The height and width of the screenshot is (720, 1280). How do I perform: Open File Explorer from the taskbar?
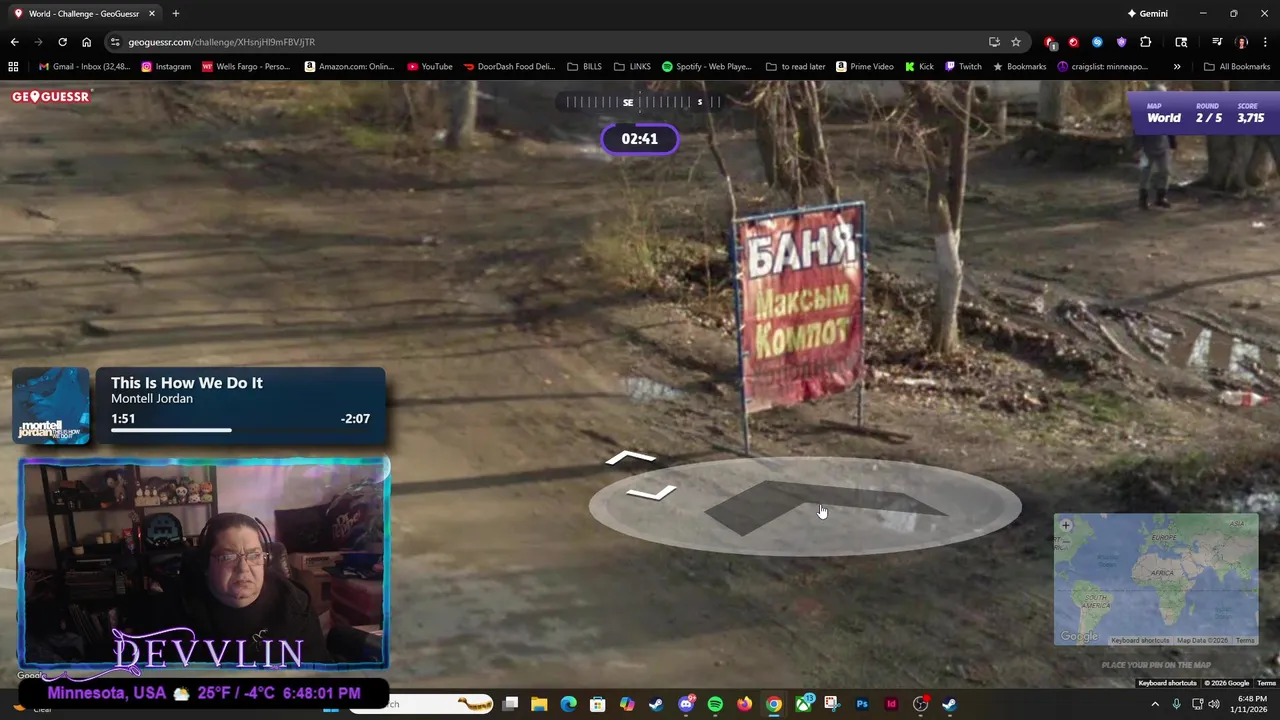tap(539, 704)
